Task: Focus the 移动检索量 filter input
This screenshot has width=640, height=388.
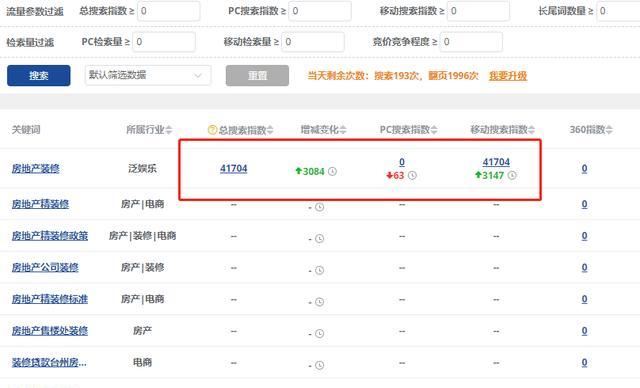Action: pyautogui.click(x=313, y=42)
